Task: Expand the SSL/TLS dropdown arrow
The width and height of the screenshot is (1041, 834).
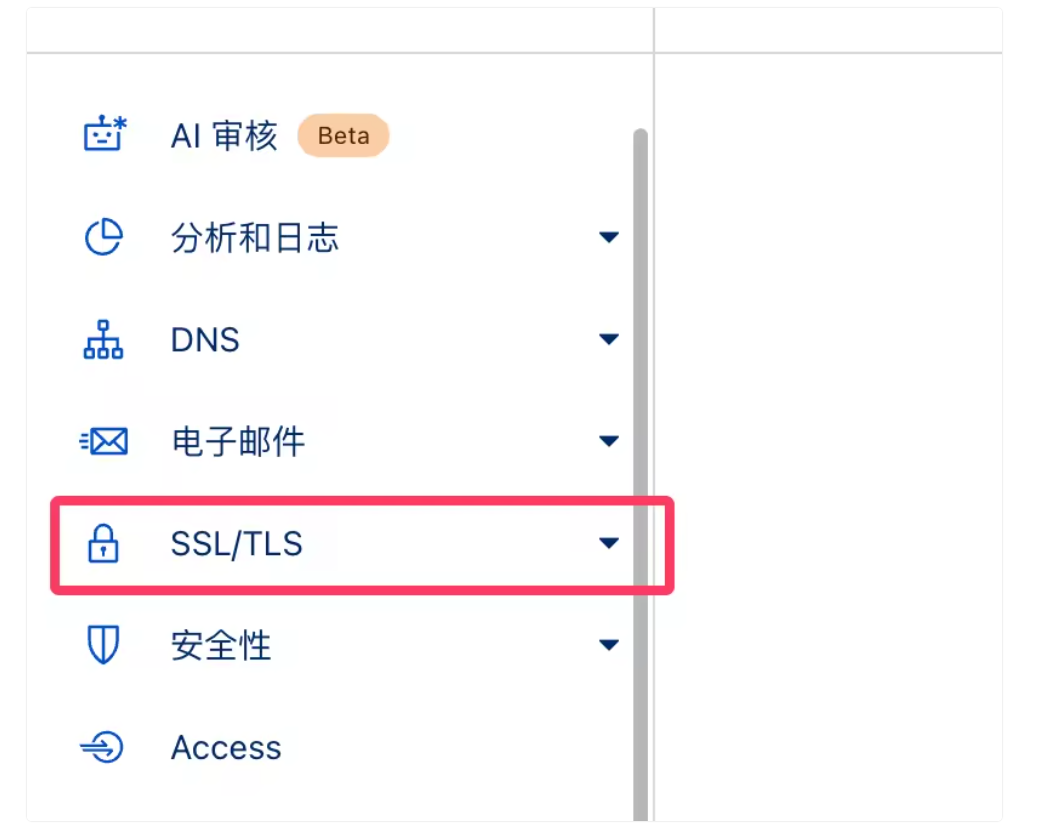Action: click(608, 544)
